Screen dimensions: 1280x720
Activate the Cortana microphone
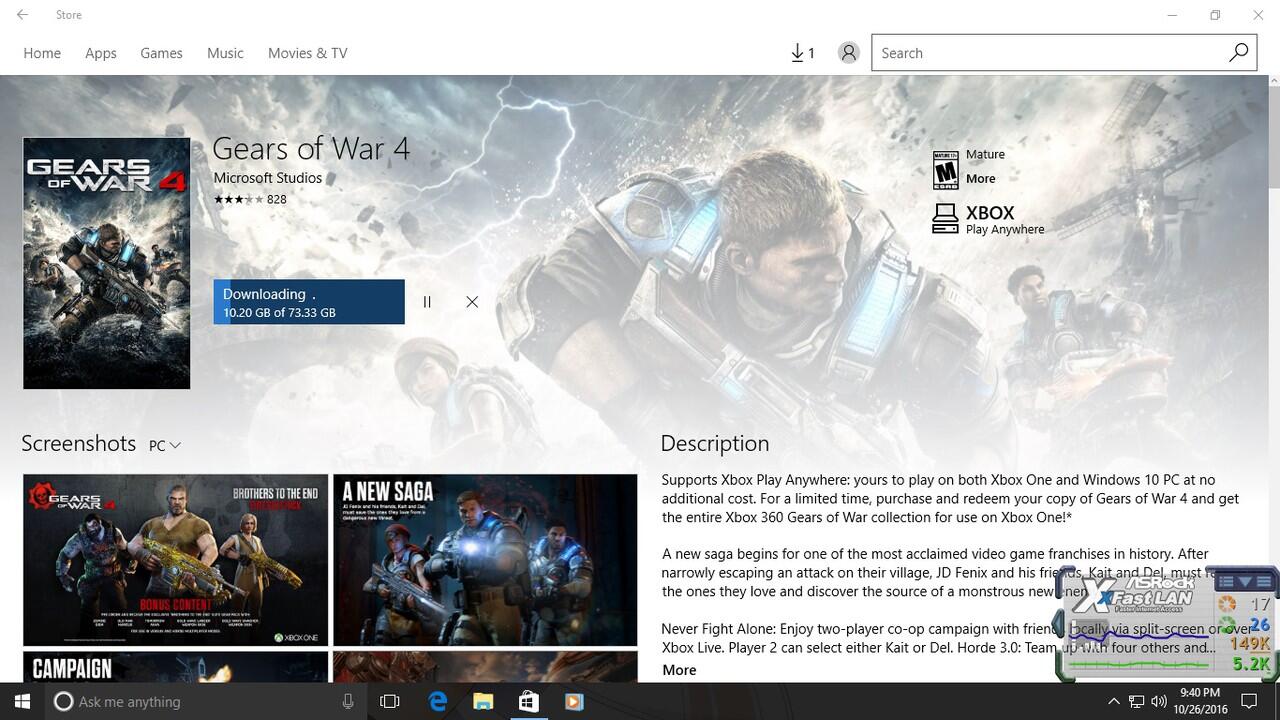pos(348,701)
